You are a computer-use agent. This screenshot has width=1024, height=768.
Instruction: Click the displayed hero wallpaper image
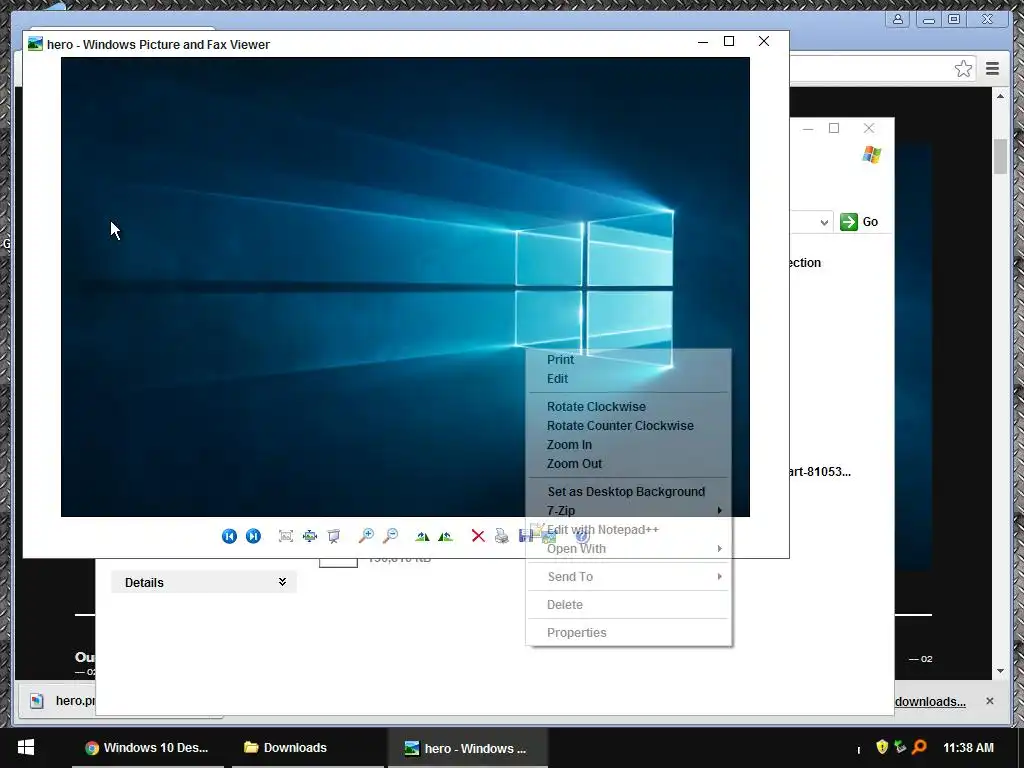pos(405,287)
